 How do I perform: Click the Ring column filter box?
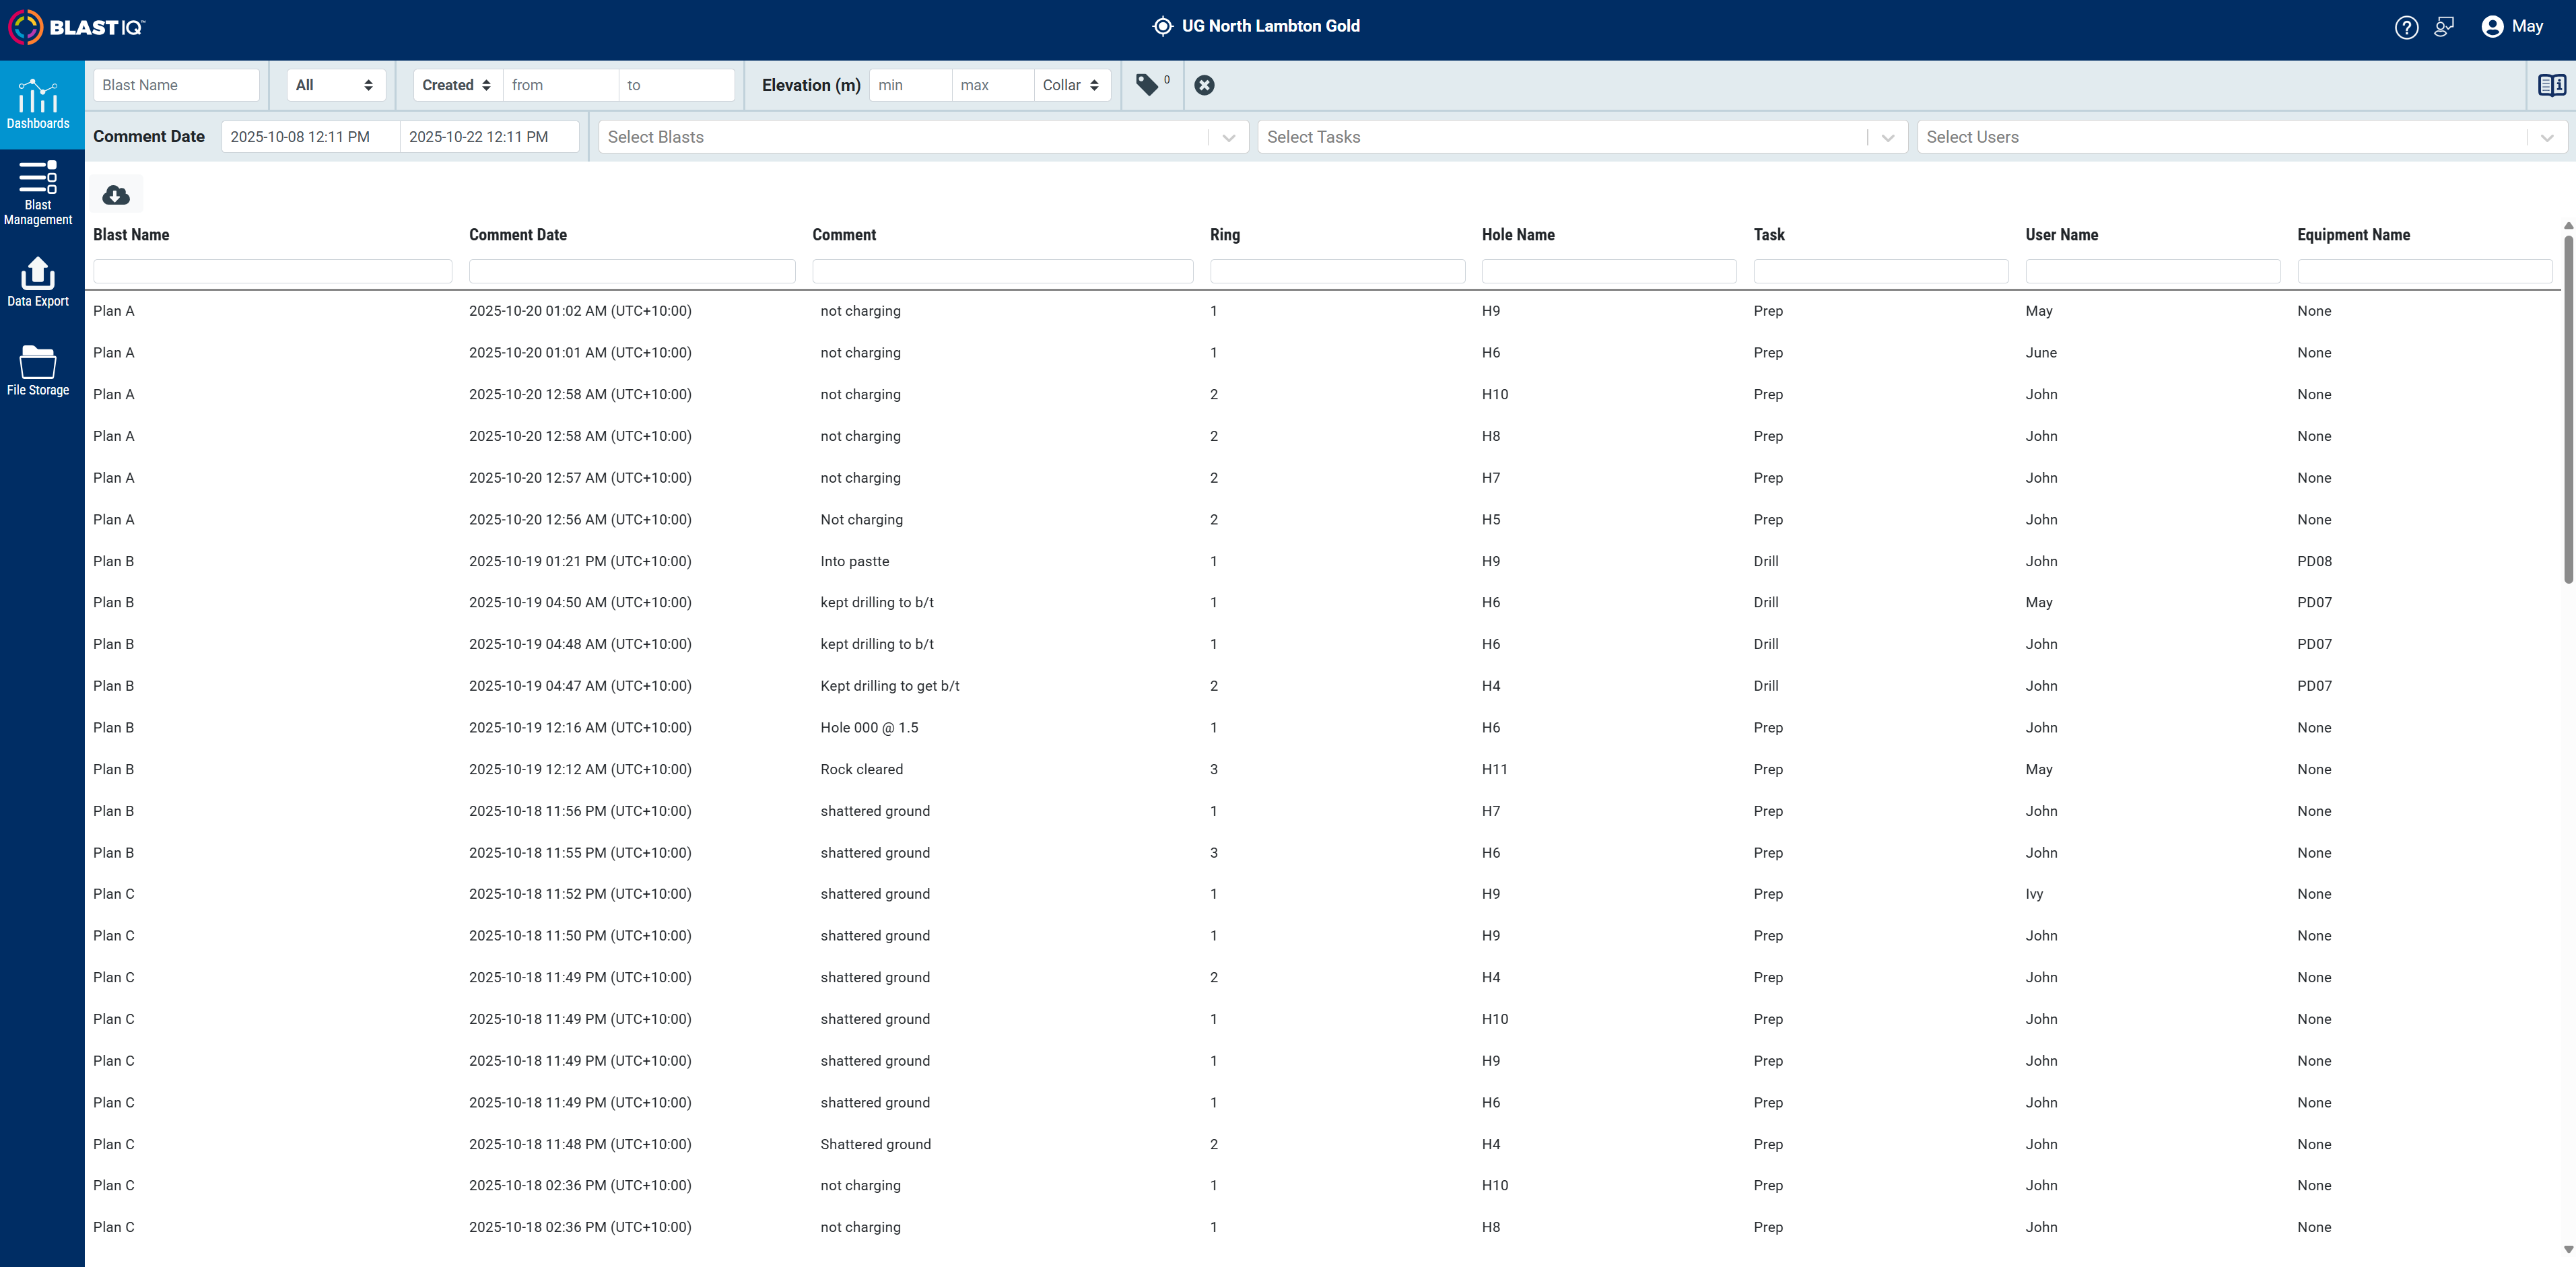click(1337, 271)
